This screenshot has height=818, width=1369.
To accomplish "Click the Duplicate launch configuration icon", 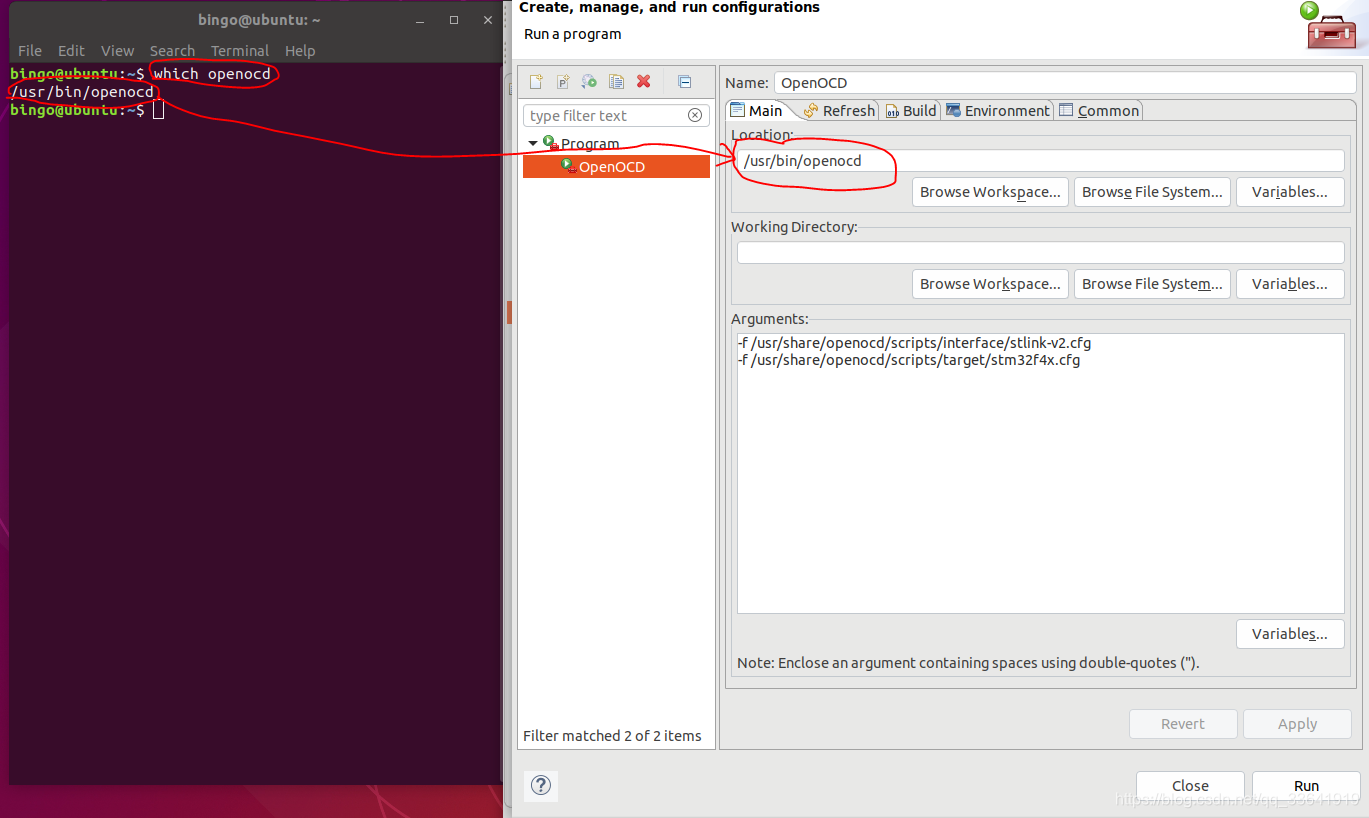I will pyautogui.click(x=617, y=82).
